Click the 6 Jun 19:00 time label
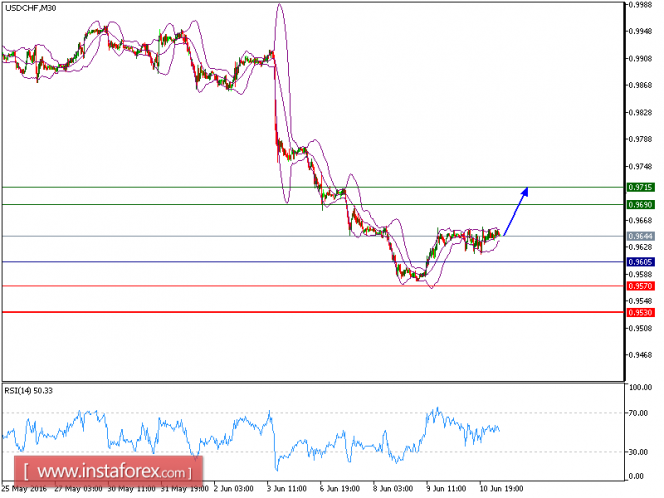664x498 pixels. pos(340,489)
